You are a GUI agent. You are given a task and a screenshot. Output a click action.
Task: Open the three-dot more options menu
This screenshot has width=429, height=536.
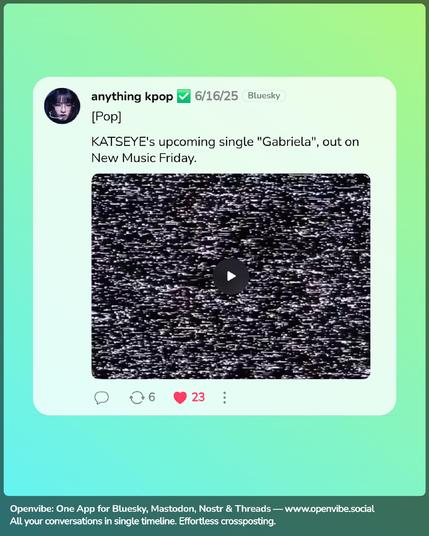(224, 398)
